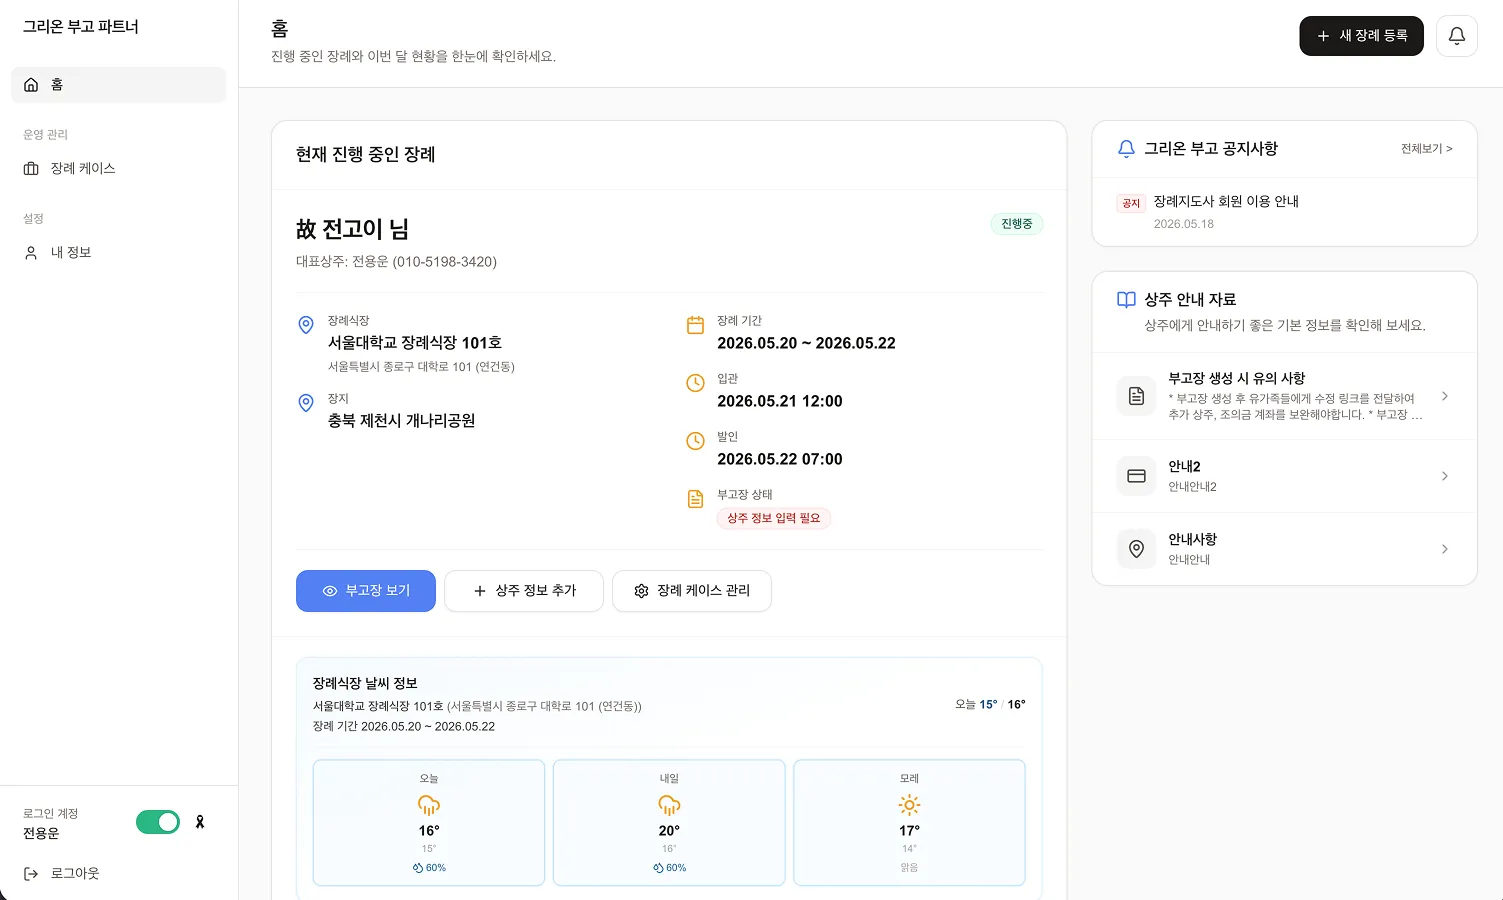Click the 내 정보 person icon
Viewport: 1503px width, 900px height.
click(31, 253)
